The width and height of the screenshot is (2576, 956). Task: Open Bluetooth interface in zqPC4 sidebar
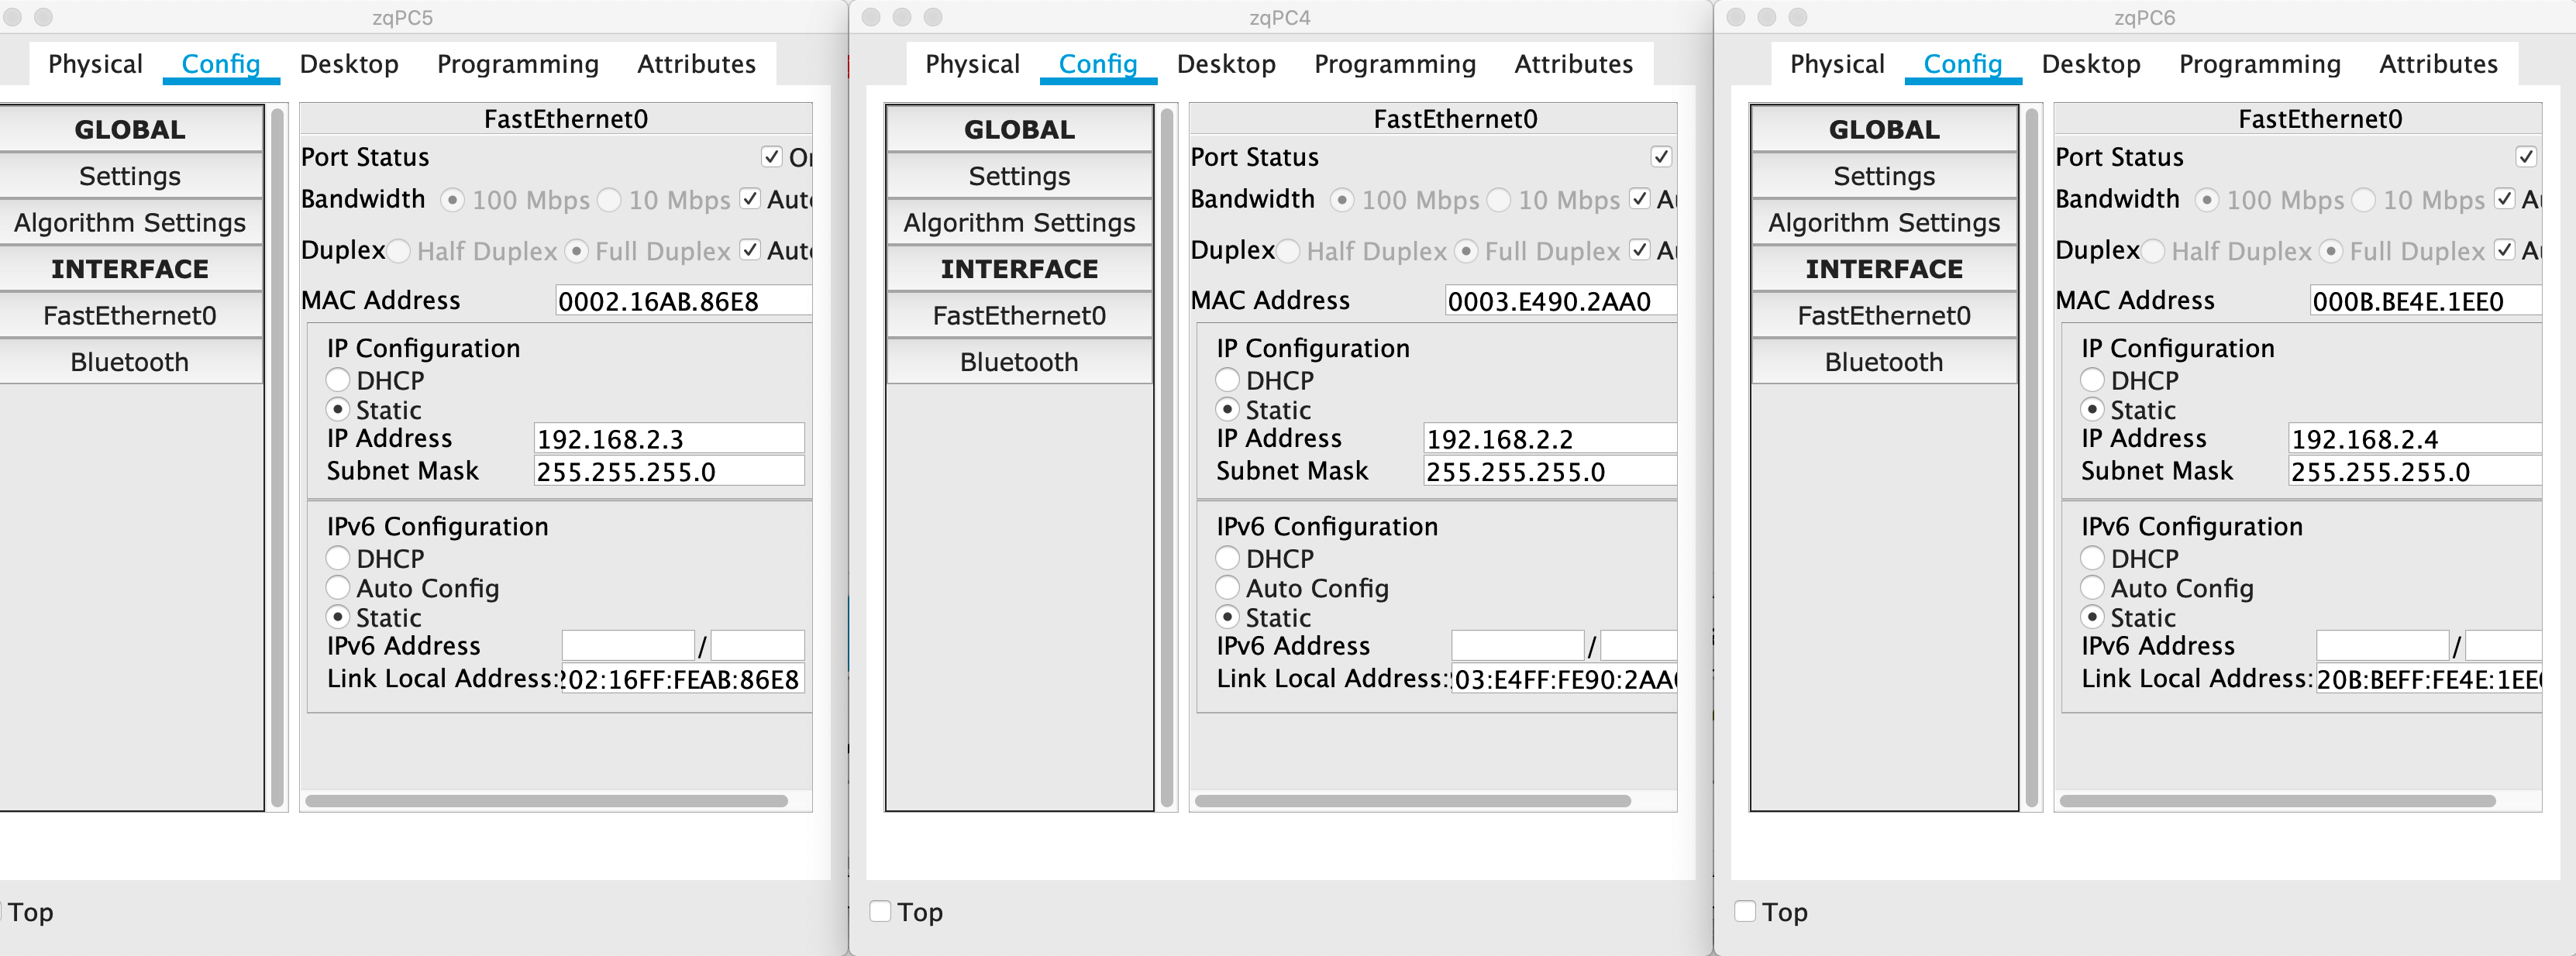click(x=1018, y=362)
